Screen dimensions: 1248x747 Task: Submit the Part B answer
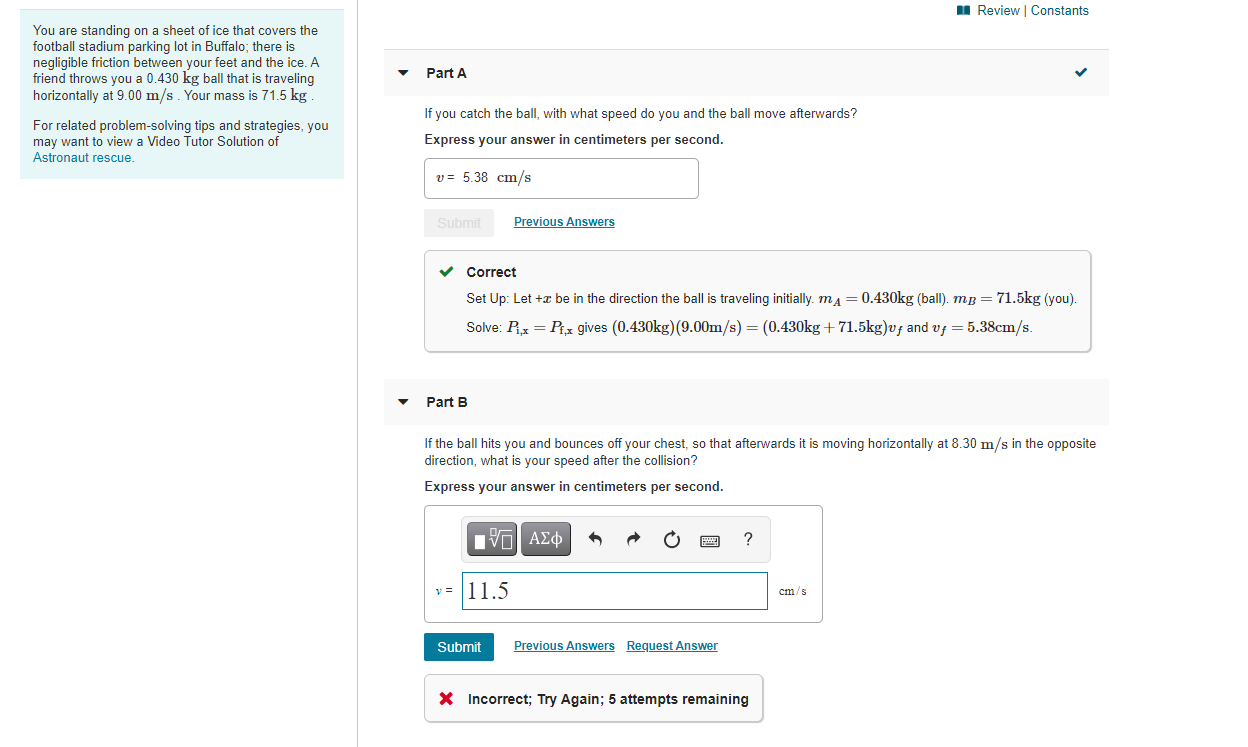coord(458,646)
